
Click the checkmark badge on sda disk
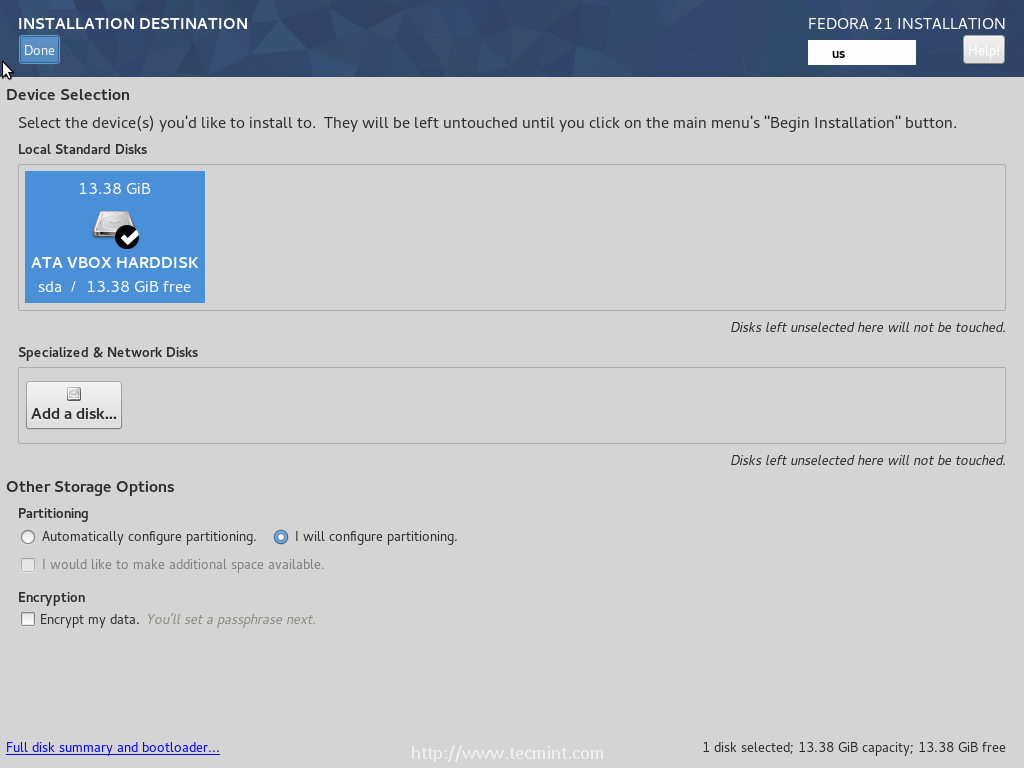pyautogui.click(x=127, y=237)
